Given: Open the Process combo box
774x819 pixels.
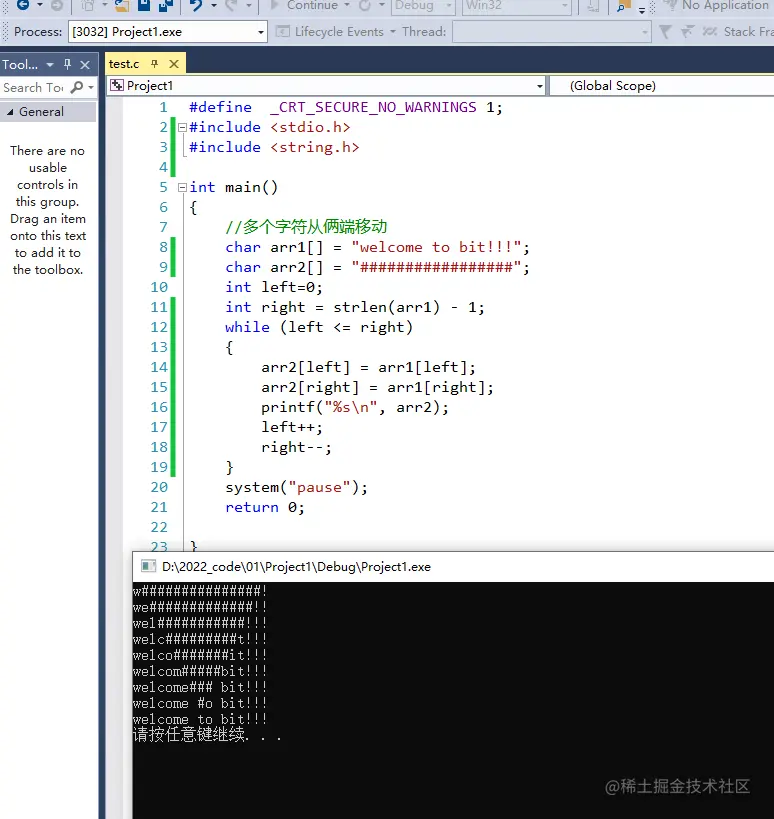Looking at the screenshot, I should tap(168, 32).
